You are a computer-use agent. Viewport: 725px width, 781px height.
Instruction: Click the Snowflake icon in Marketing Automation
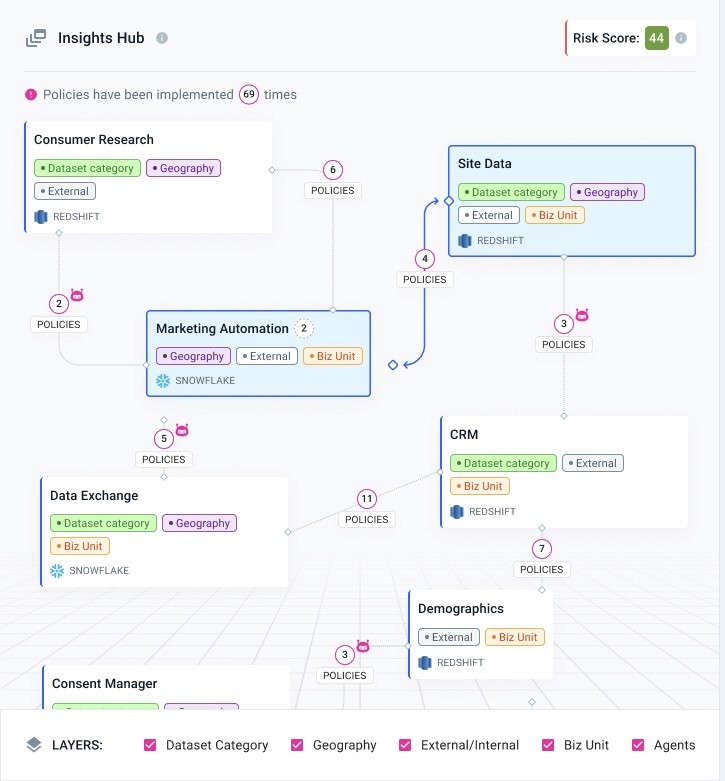coord(163,381)
